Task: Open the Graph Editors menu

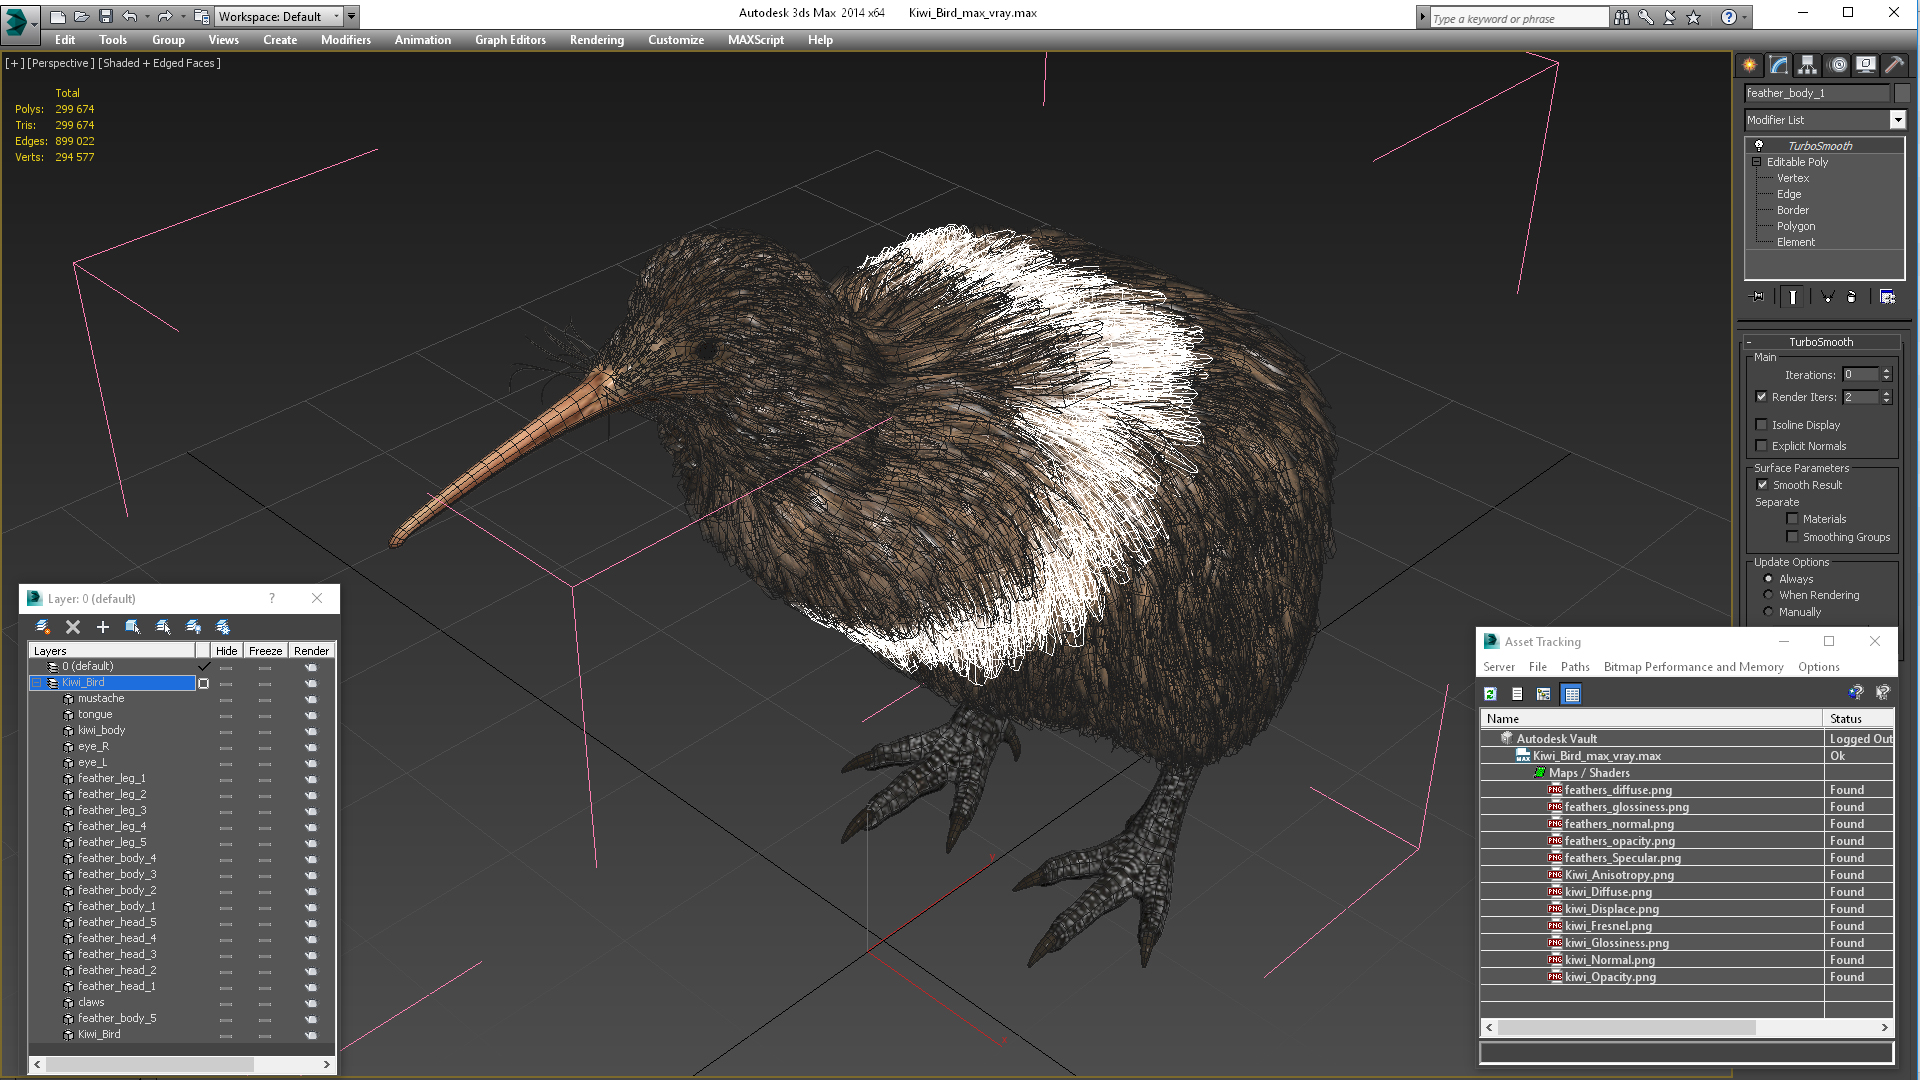Action: 511,40
